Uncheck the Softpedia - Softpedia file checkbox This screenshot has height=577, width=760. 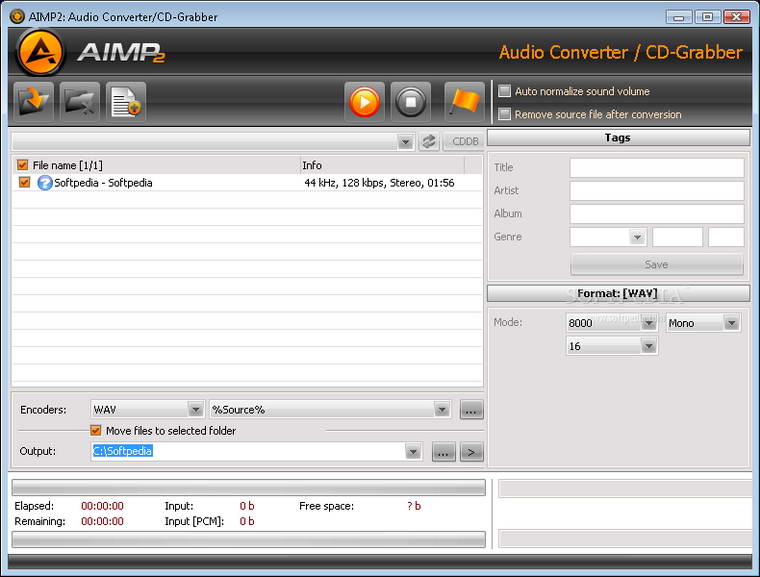(24, 182)
